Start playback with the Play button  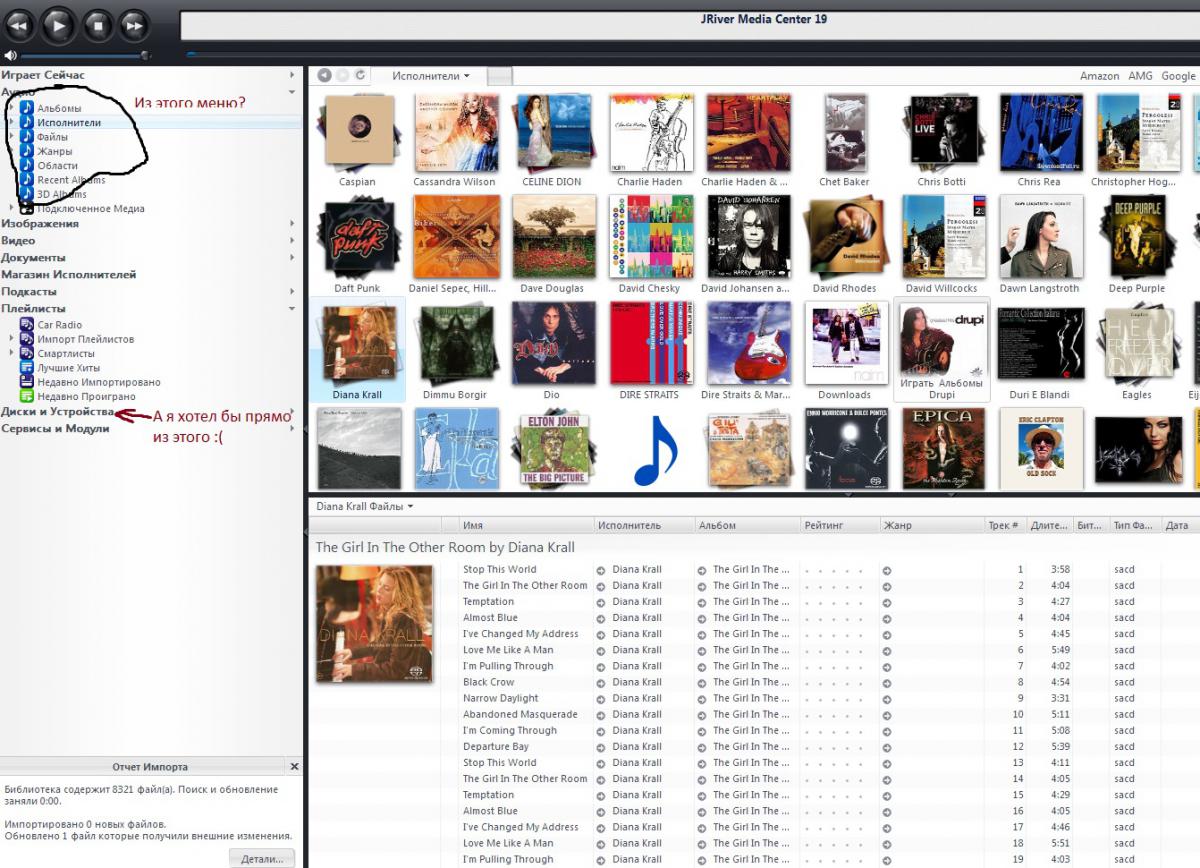59,24
